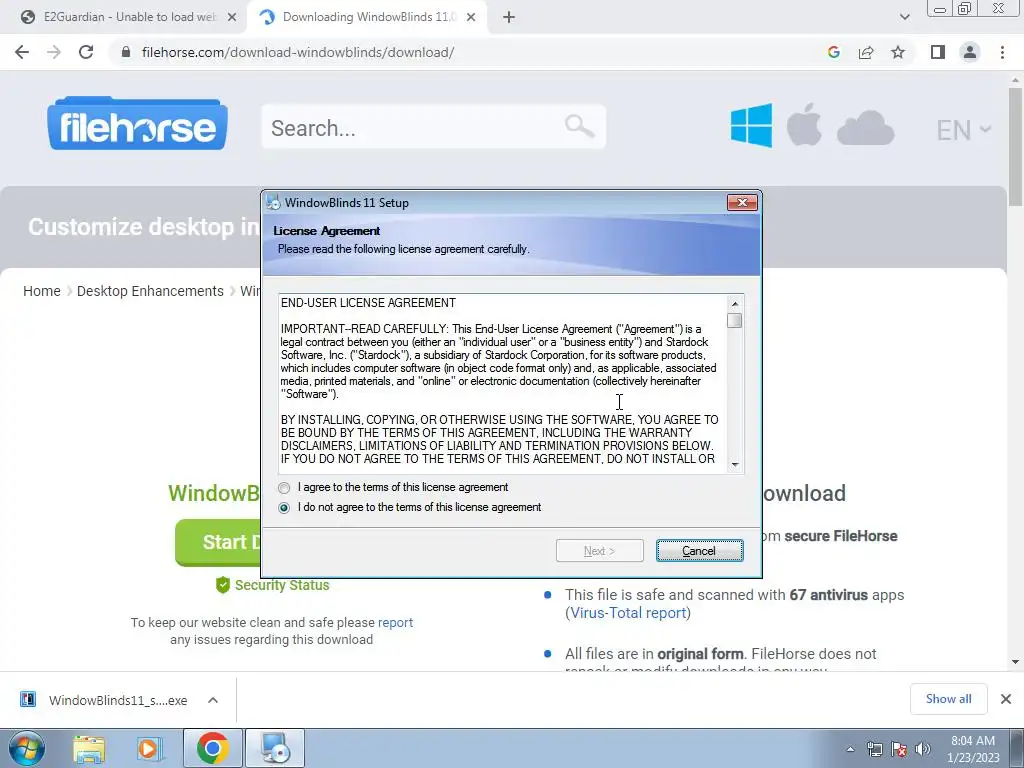Click the Setup installer taskbar icon
This screenshot has height=768, width=1024.
[275, 748]
